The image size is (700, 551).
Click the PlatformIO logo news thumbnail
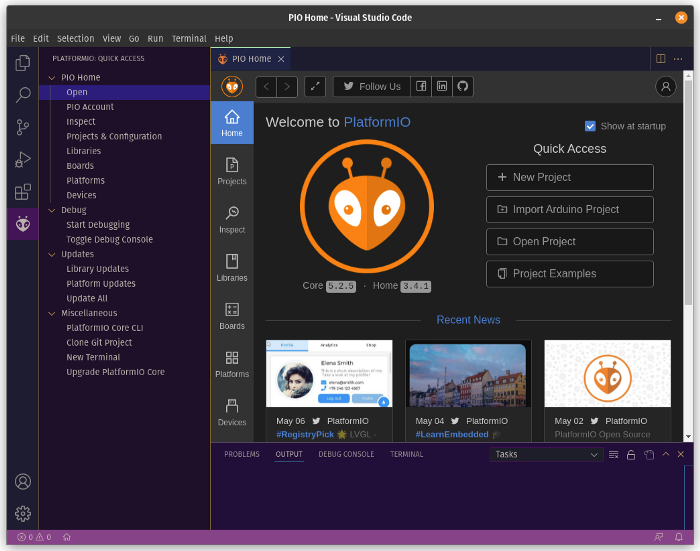coord(607,374)
